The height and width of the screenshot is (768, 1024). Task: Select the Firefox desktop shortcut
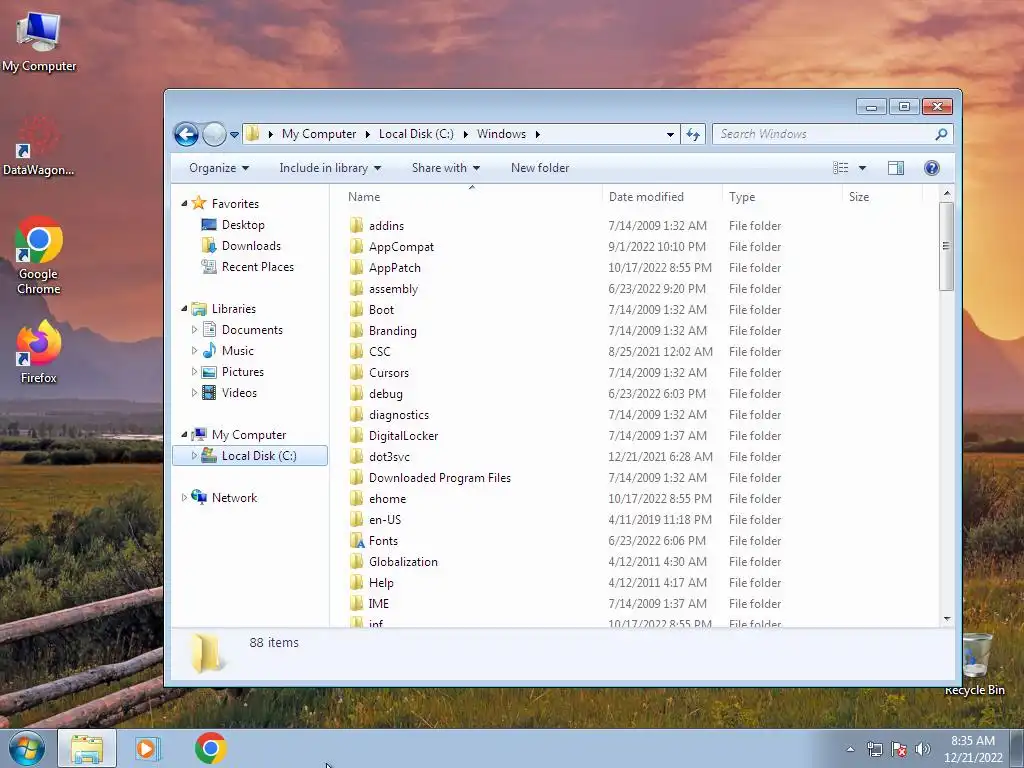(39, 353)
